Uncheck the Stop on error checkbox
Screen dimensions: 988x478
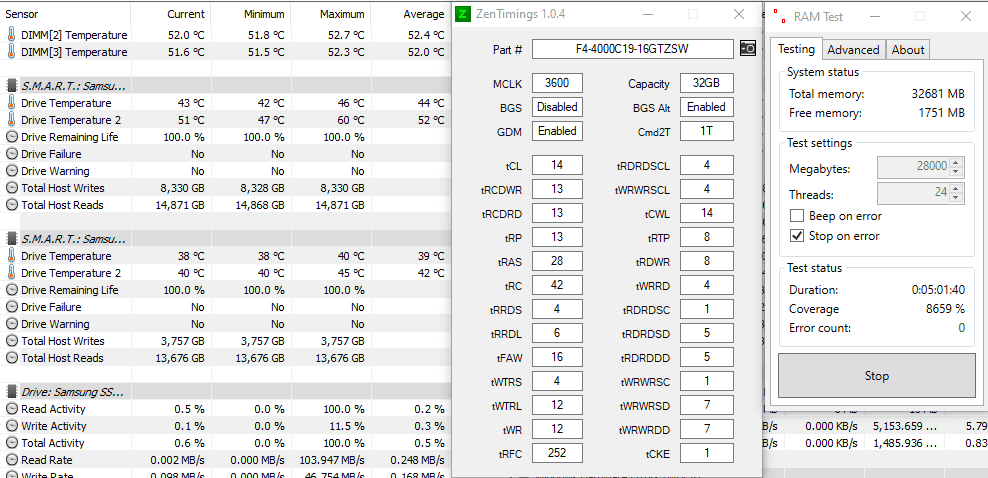pyautogui.click(x=797, y=236)
